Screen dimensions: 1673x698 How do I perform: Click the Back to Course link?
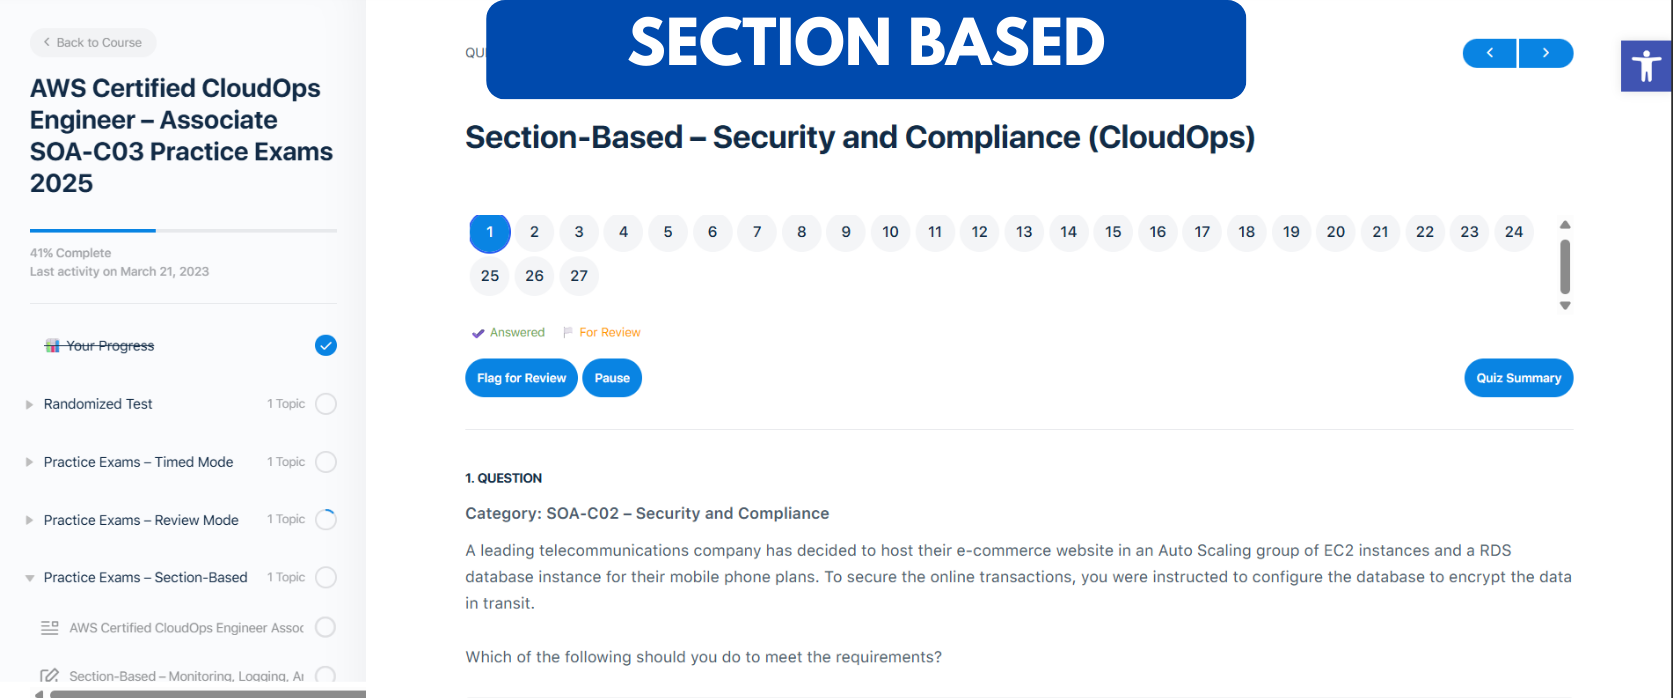click(x=93, y=43)
